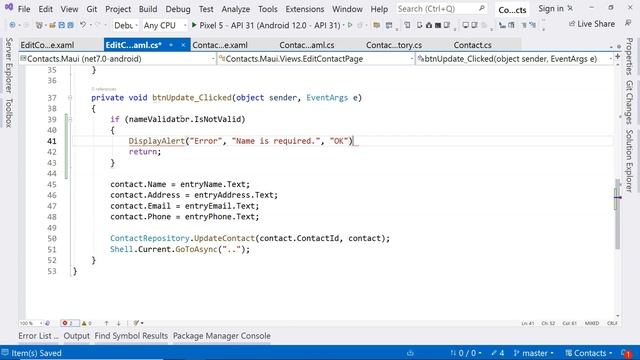Screen dimensions: 640x360
Task: Open the Edit menu
Action: (46, 9)
